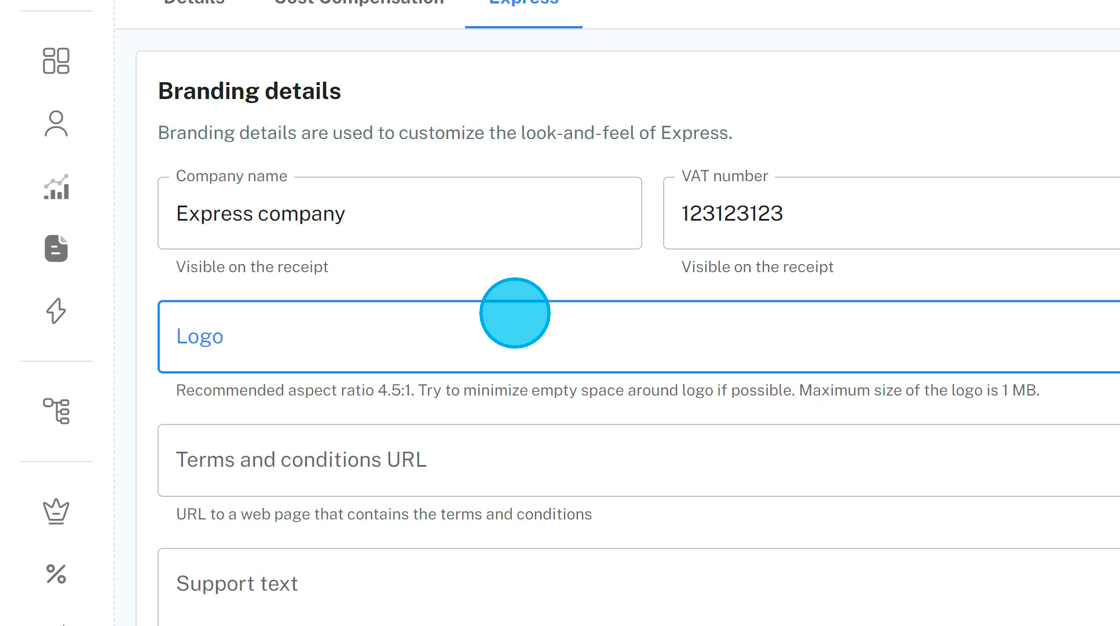Click the Support text field
Image resolution: width=1120 pixels, height=626 pixels.
638,584
